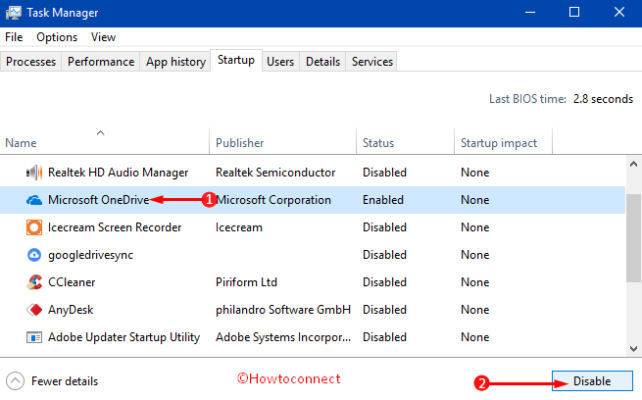Click the CCleaner icon
This screenshot has height=400, width=642.
[34, 282]
